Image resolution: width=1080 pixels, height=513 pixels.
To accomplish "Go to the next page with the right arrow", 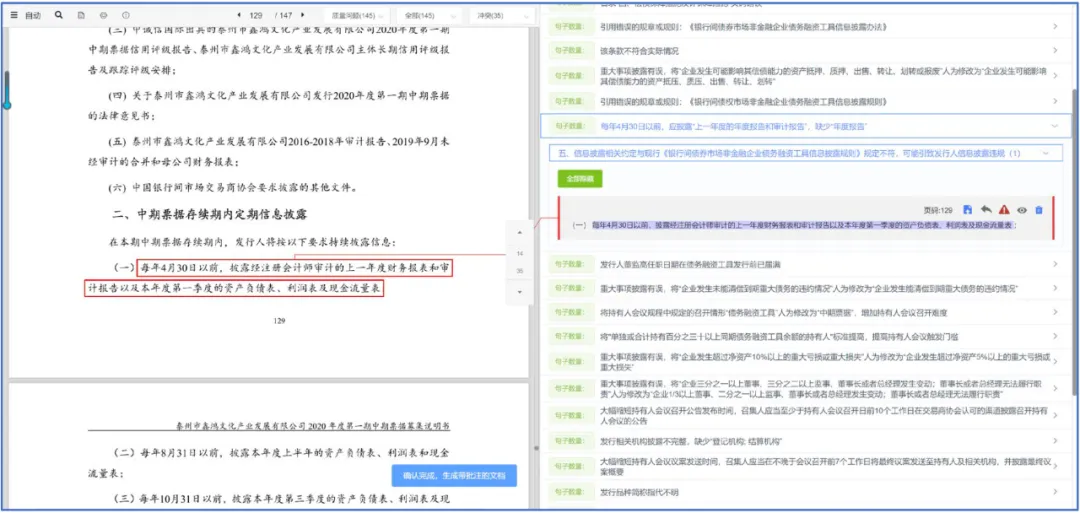I will click(302, 15).
